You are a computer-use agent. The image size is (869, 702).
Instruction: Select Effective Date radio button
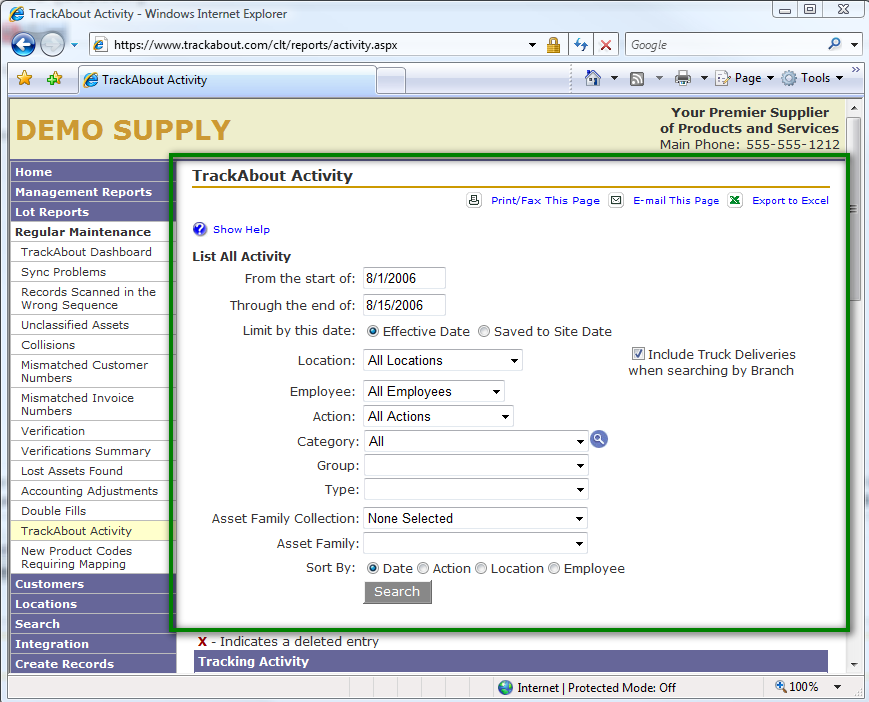(372, 331)
